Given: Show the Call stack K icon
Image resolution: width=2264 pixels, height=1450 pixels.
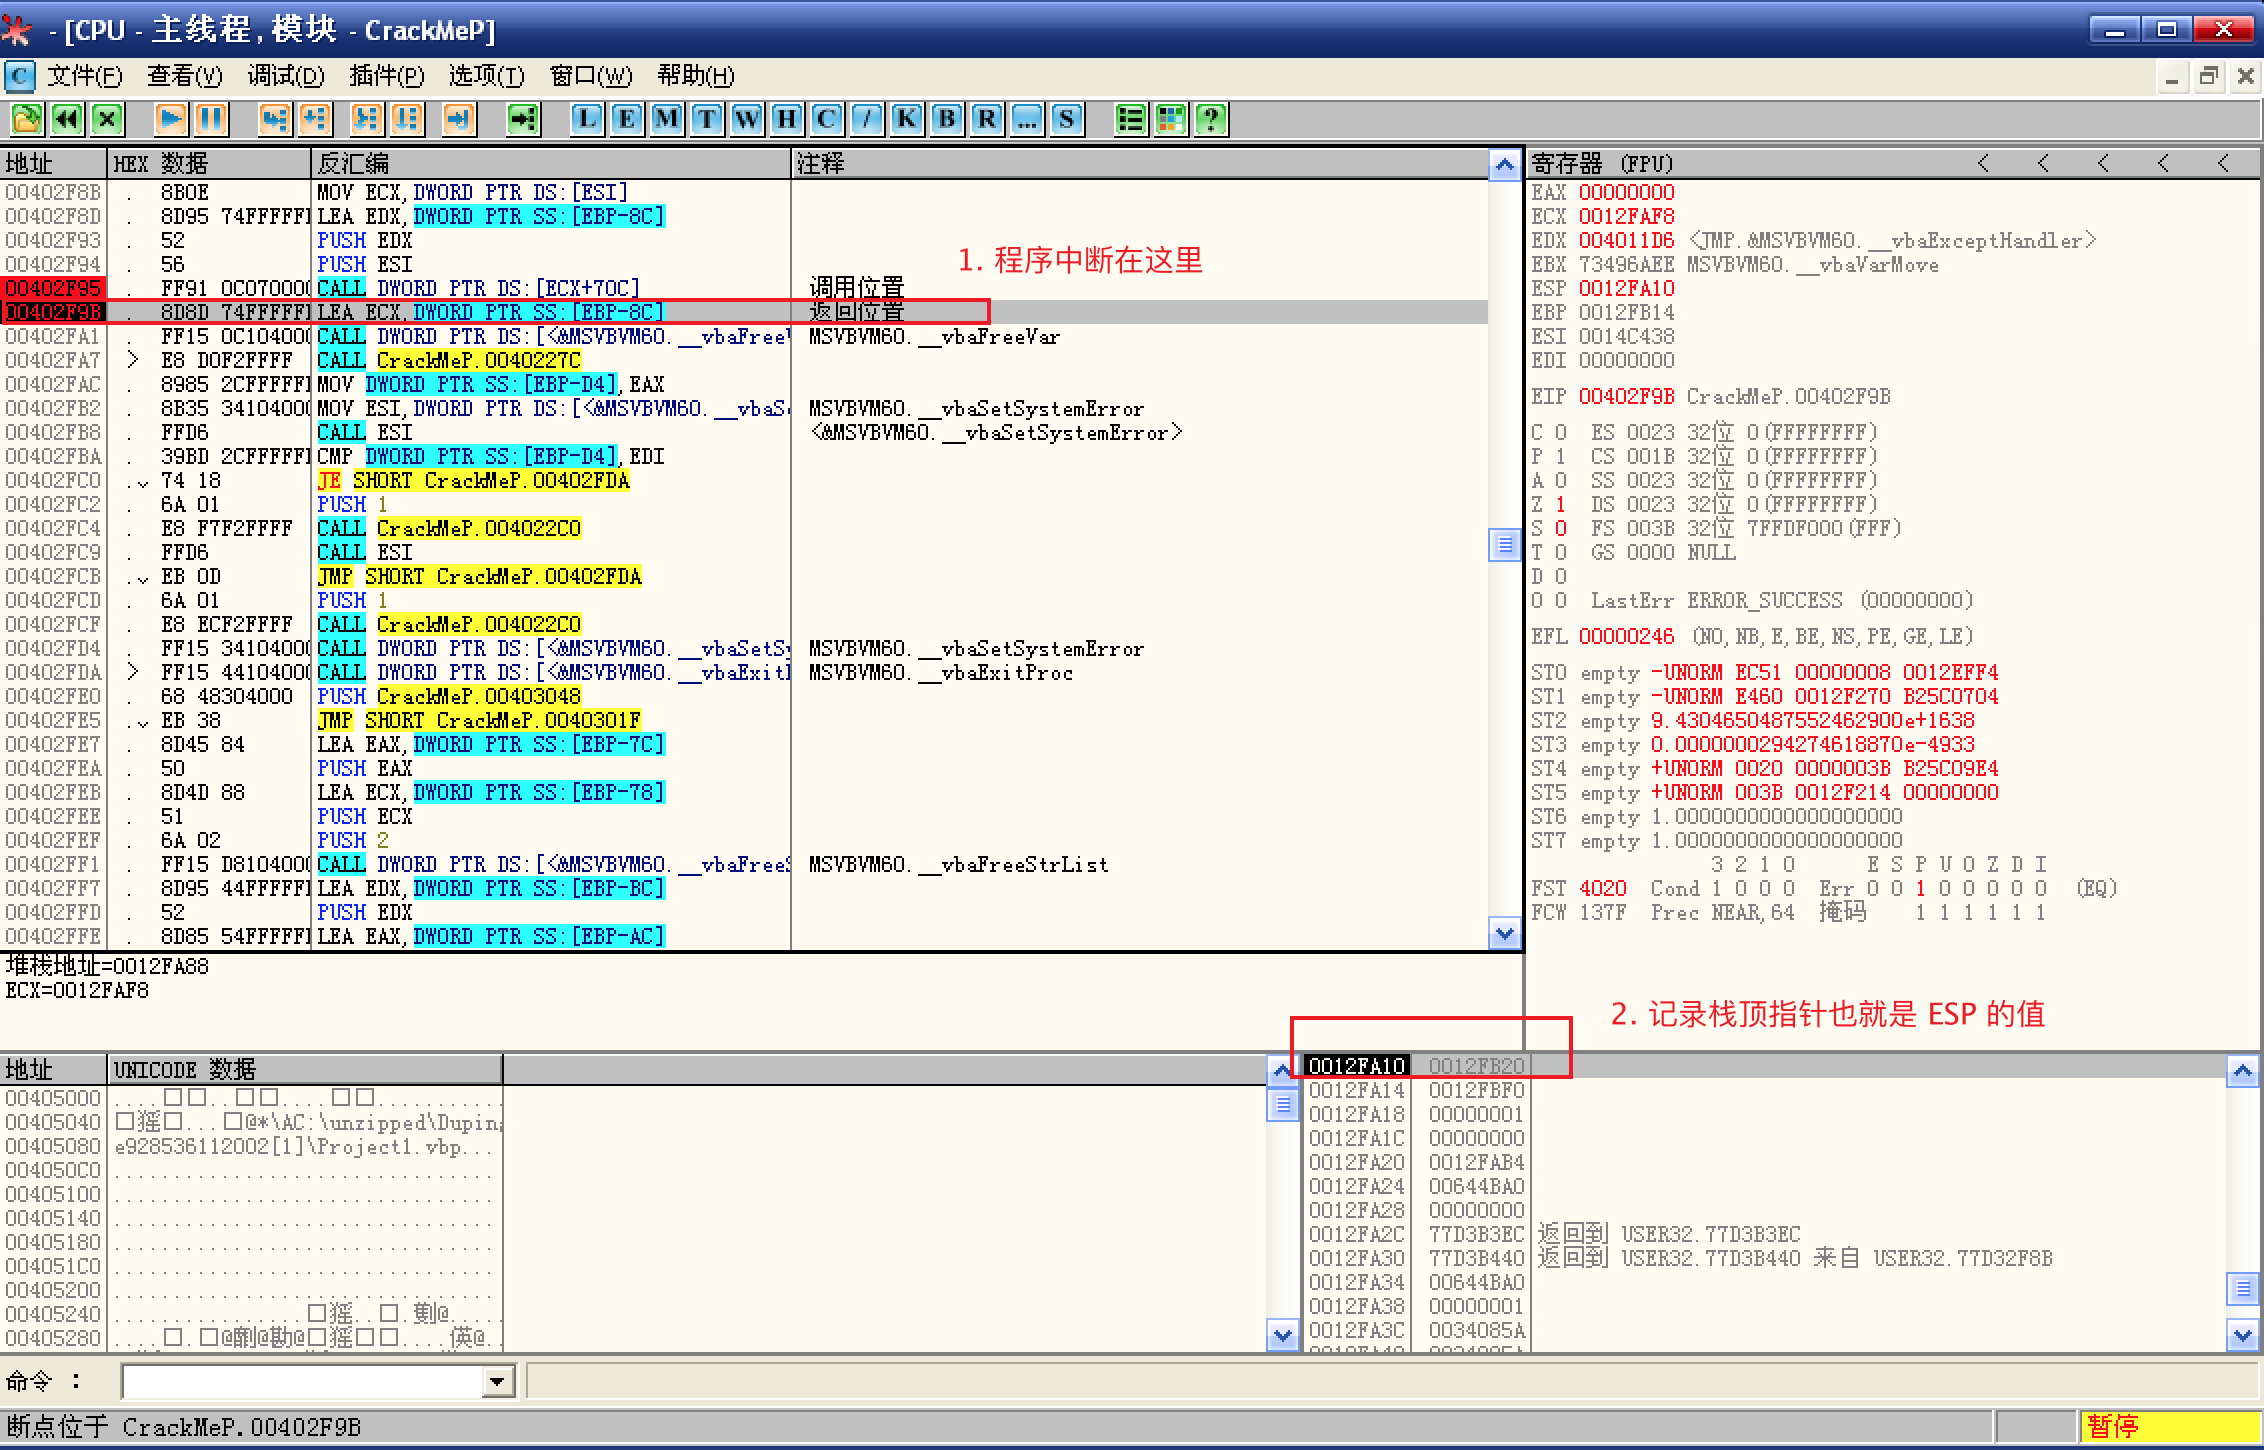Looking at the screenshot, I should pos(906,120).
